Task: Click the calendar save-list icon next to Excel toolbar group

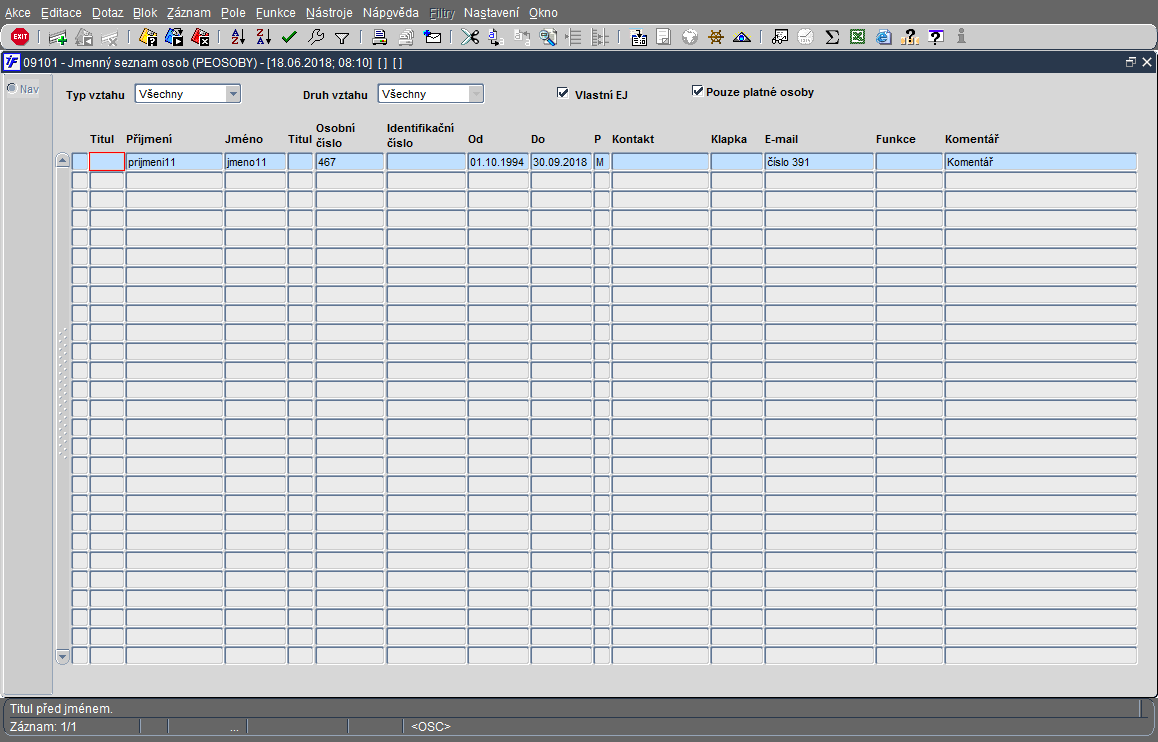Action: click(639, 37)
